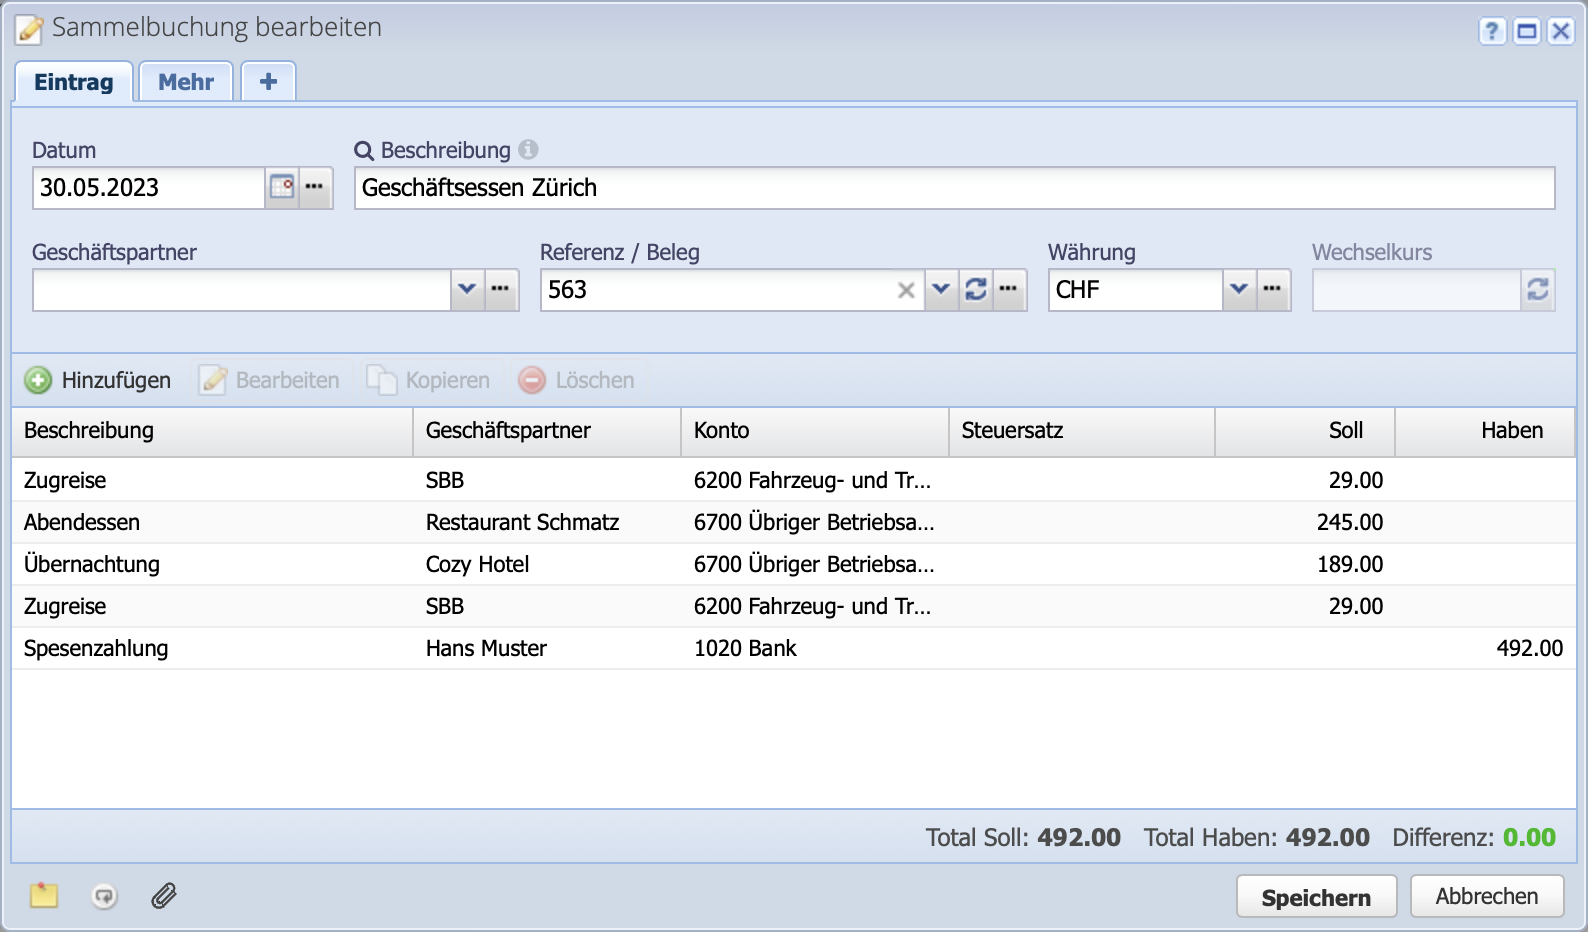Click the refresh icon beside Referenz field

tap(975, 290)
